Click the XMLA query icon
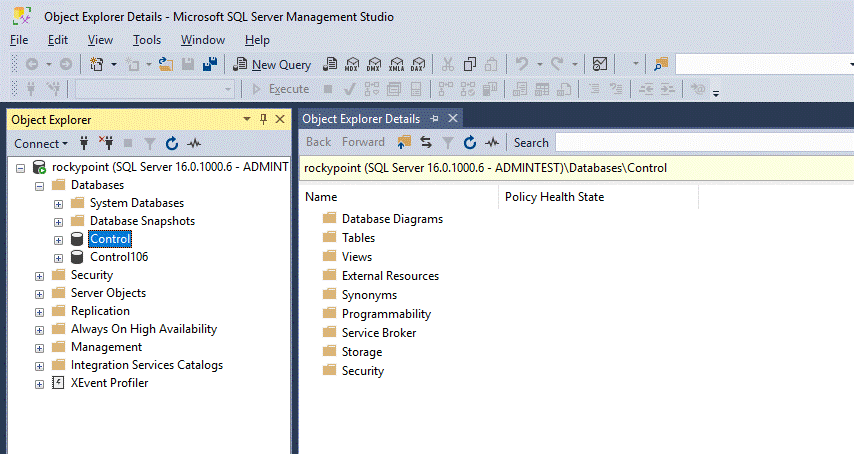The width and height of the screenshot is (854, 454). click(396, 64)
